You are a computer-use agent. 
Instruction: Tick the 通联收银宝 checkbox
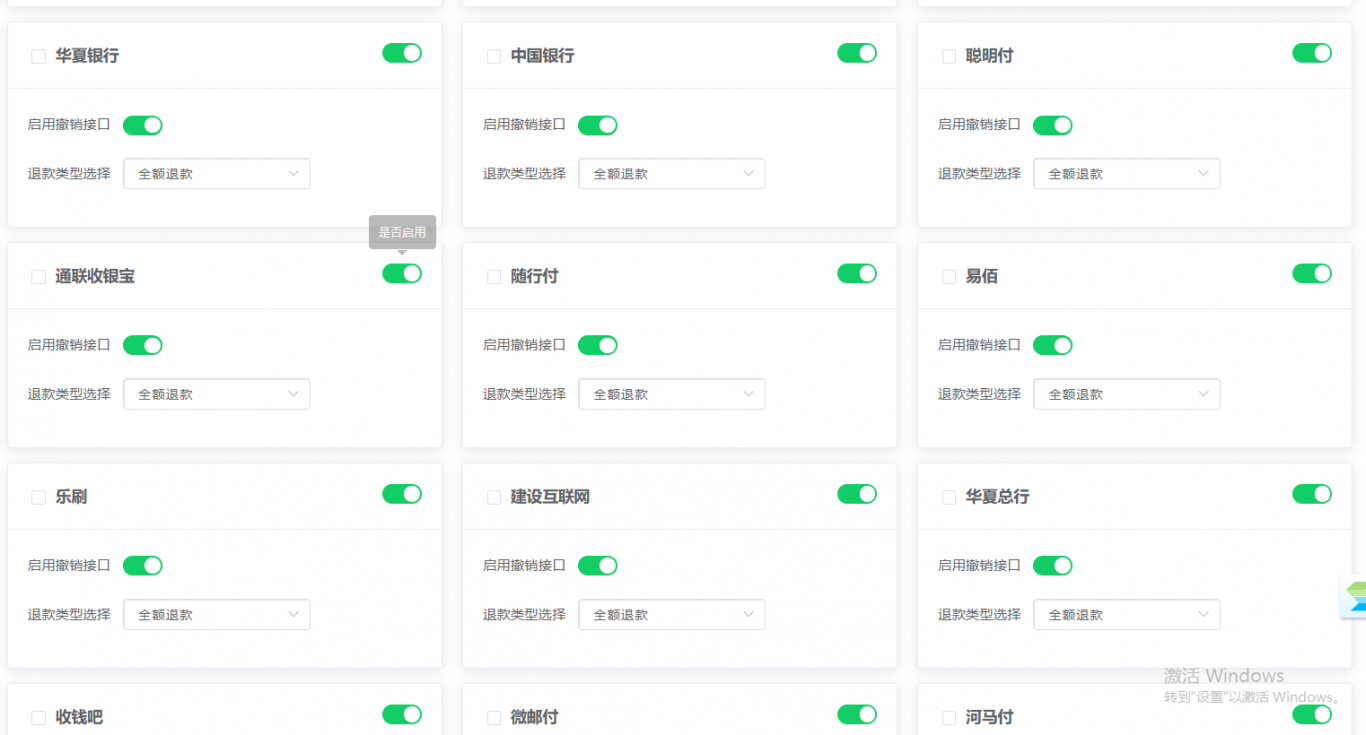pos(38,277)
